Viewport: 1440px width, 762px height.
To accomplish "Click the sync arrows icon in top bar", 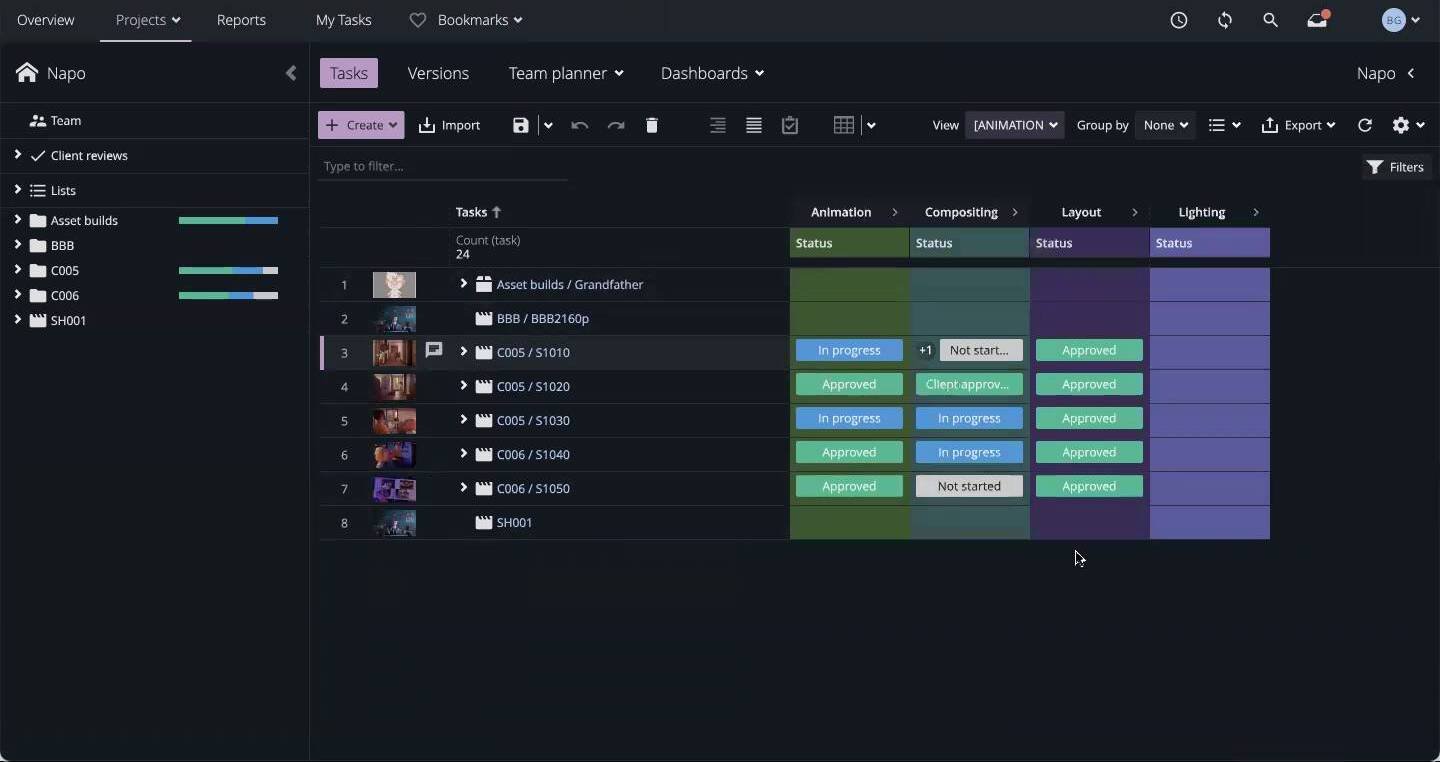I will (1225, 20).
